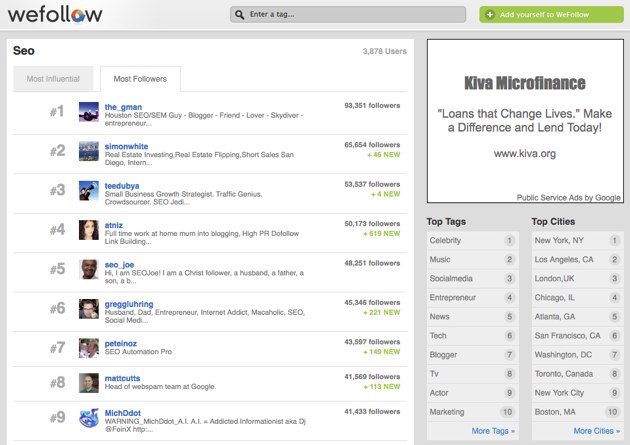Viewport: 630px width, 445px height.
Task: Click the Kiva Microfinance ad headline
Action: click(525, 83)
